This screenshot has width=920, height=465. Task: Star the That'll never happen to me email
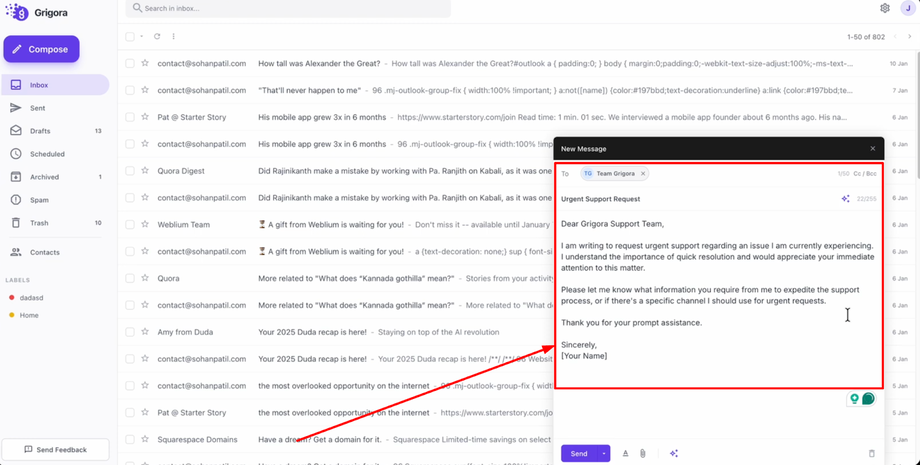pyautogui.click(x=145, y=90)
